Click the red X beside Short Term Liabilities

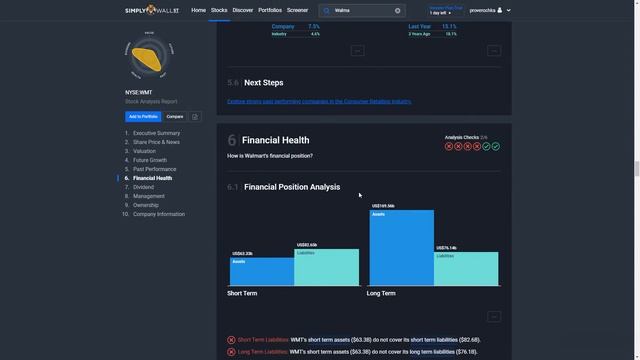pos(231,340)
